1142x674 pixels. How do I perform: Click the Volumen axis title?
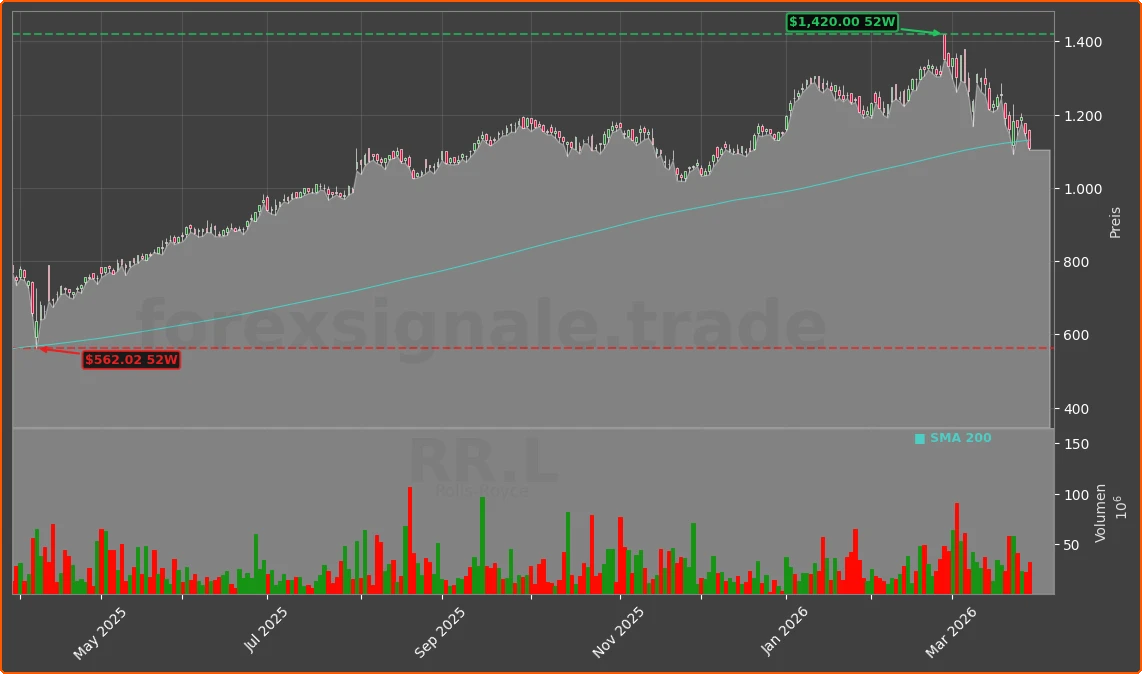[x=1100, y=513]
